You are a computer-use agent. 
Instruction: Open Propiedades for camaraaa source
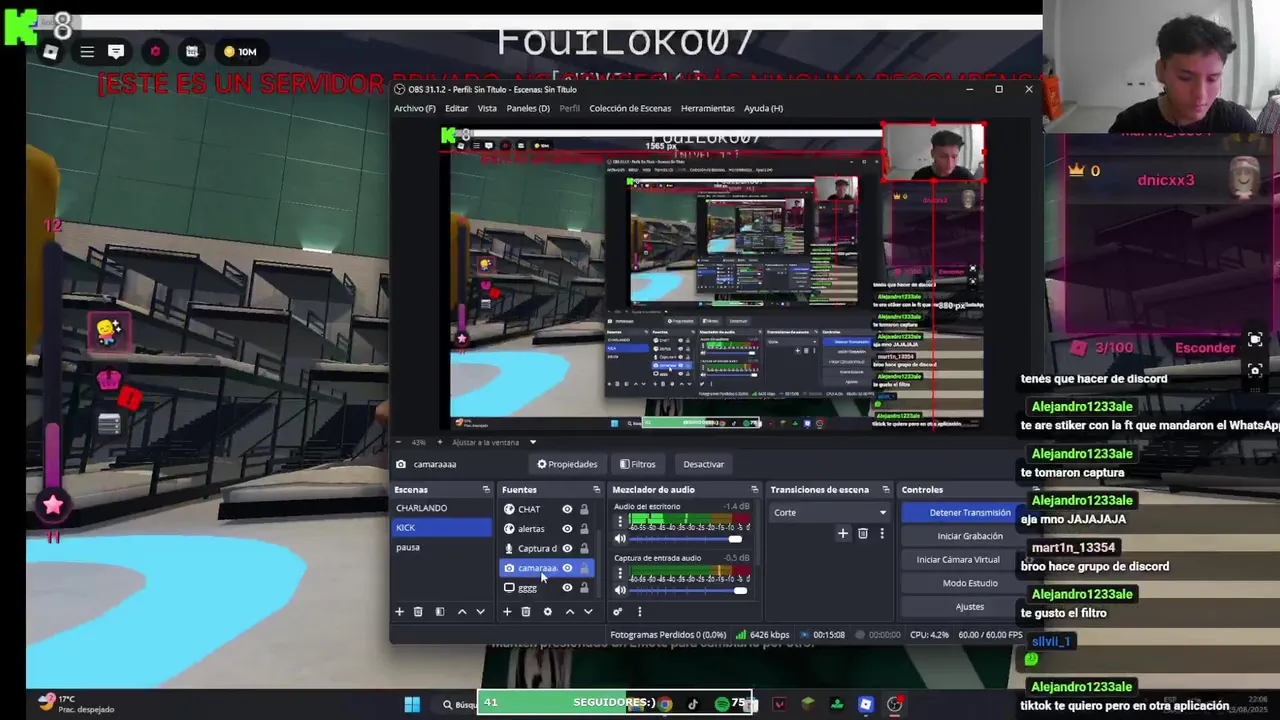(567, 464)
